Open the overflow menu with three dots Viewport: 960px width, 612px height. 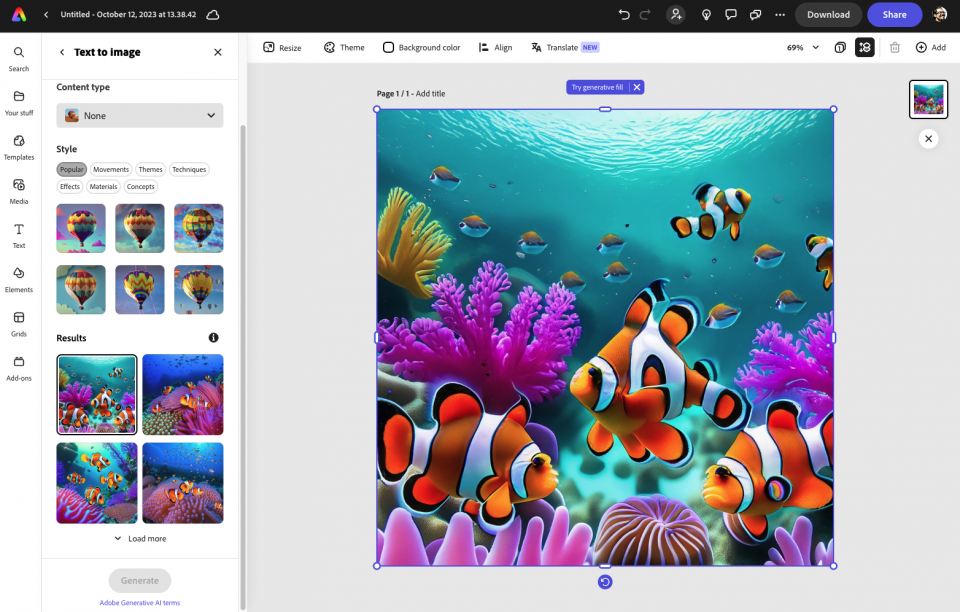780,14
